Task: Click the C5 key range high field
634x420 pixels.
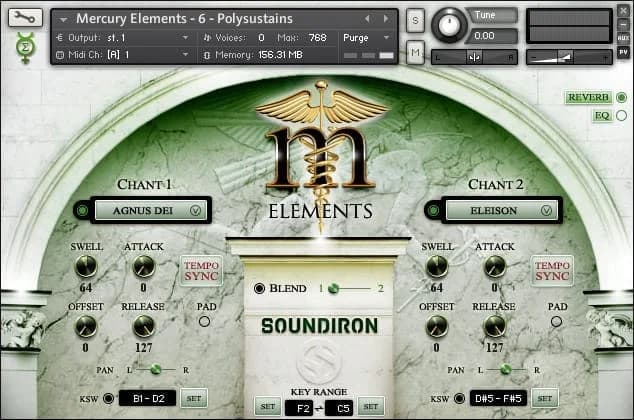Action: (340, 408)
